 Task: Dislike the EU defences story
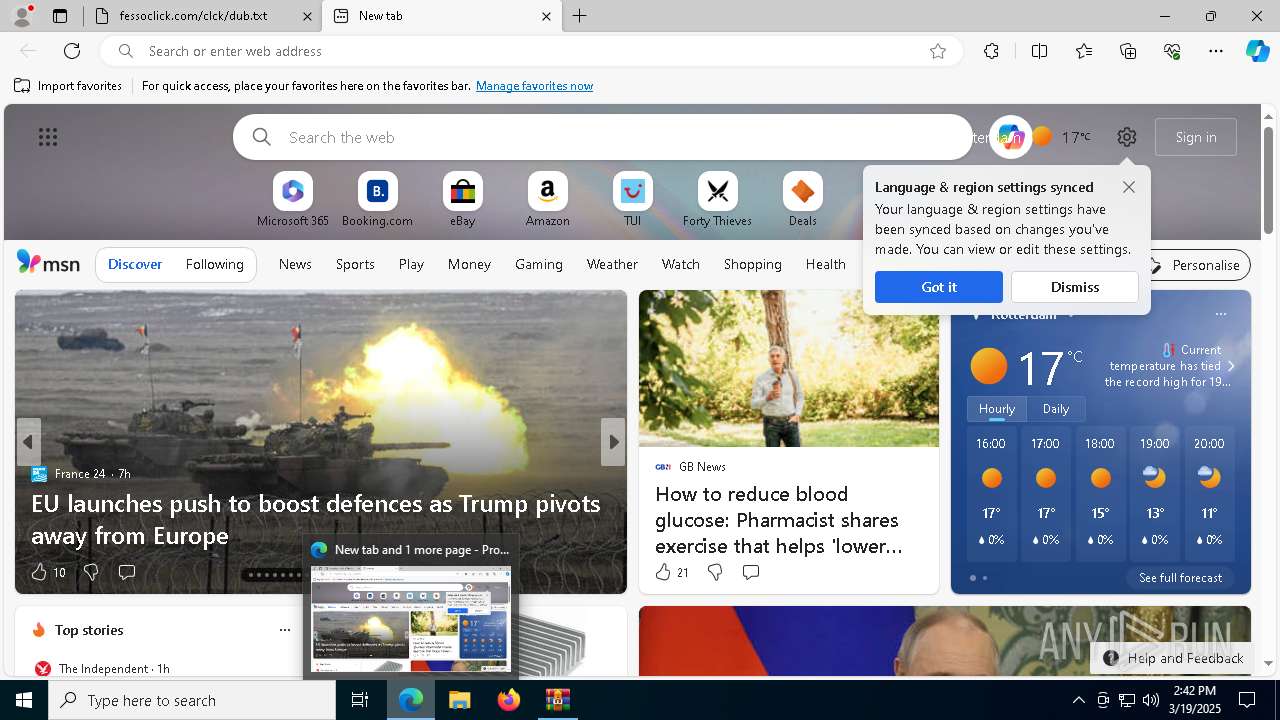91,572
